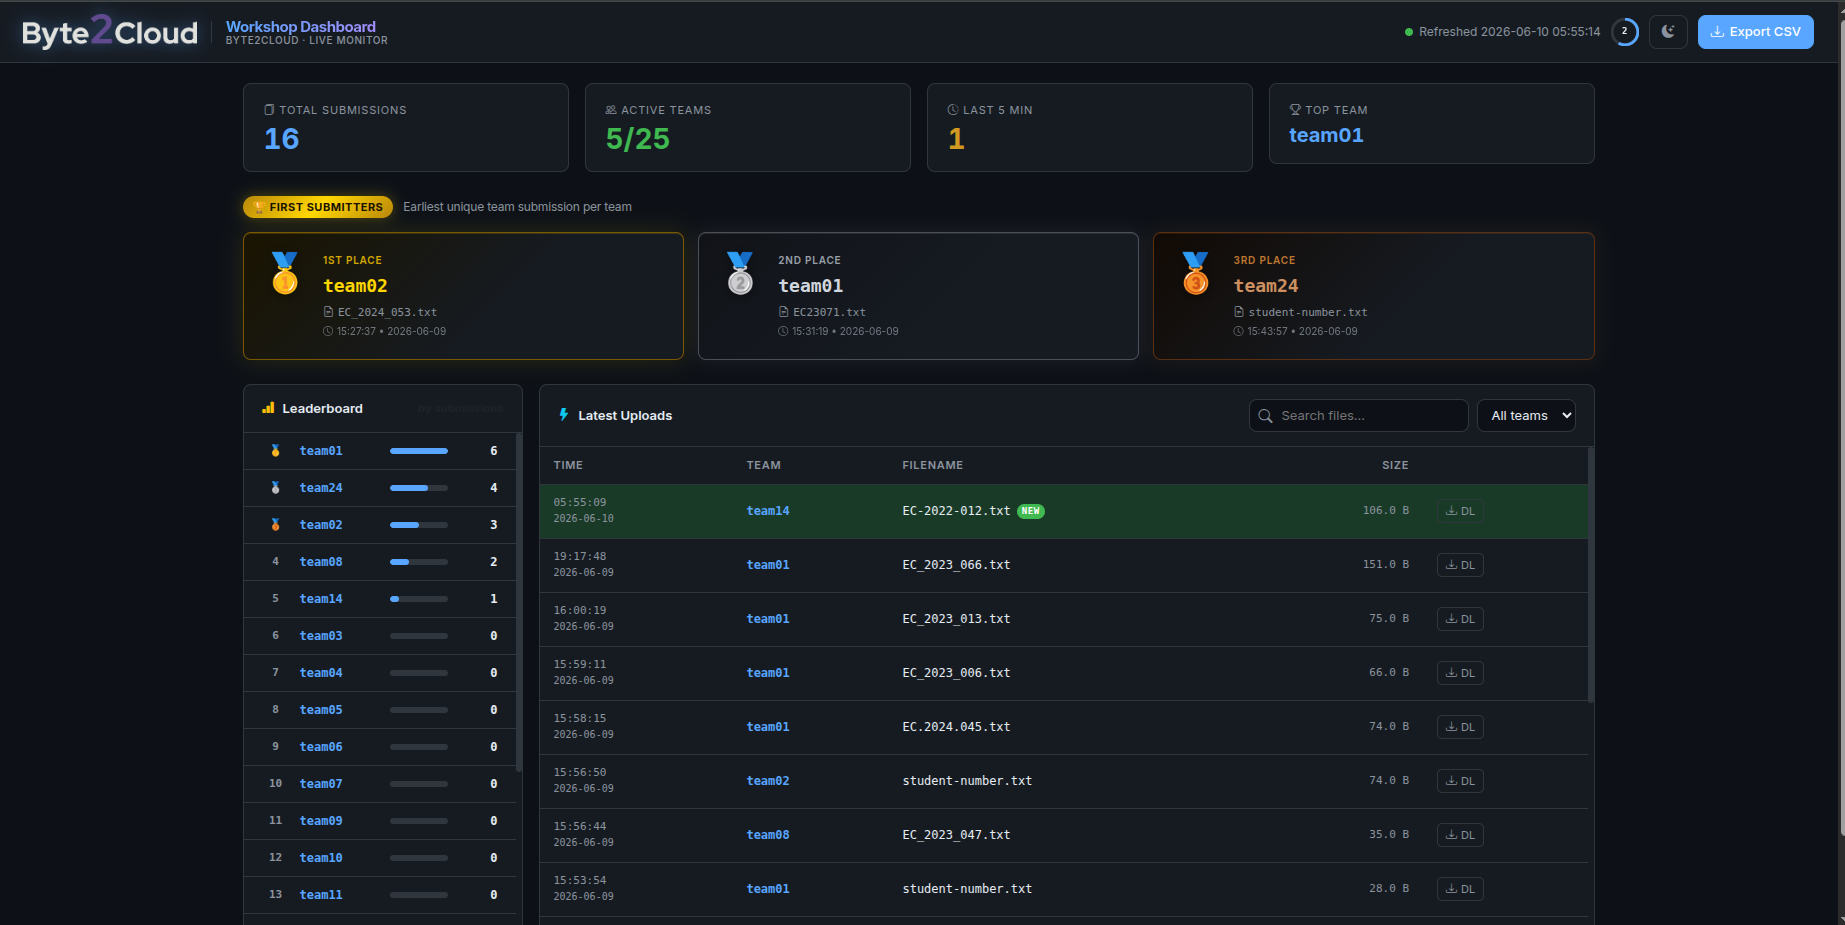Click team08 link in leaderboard

click(321, 562)
